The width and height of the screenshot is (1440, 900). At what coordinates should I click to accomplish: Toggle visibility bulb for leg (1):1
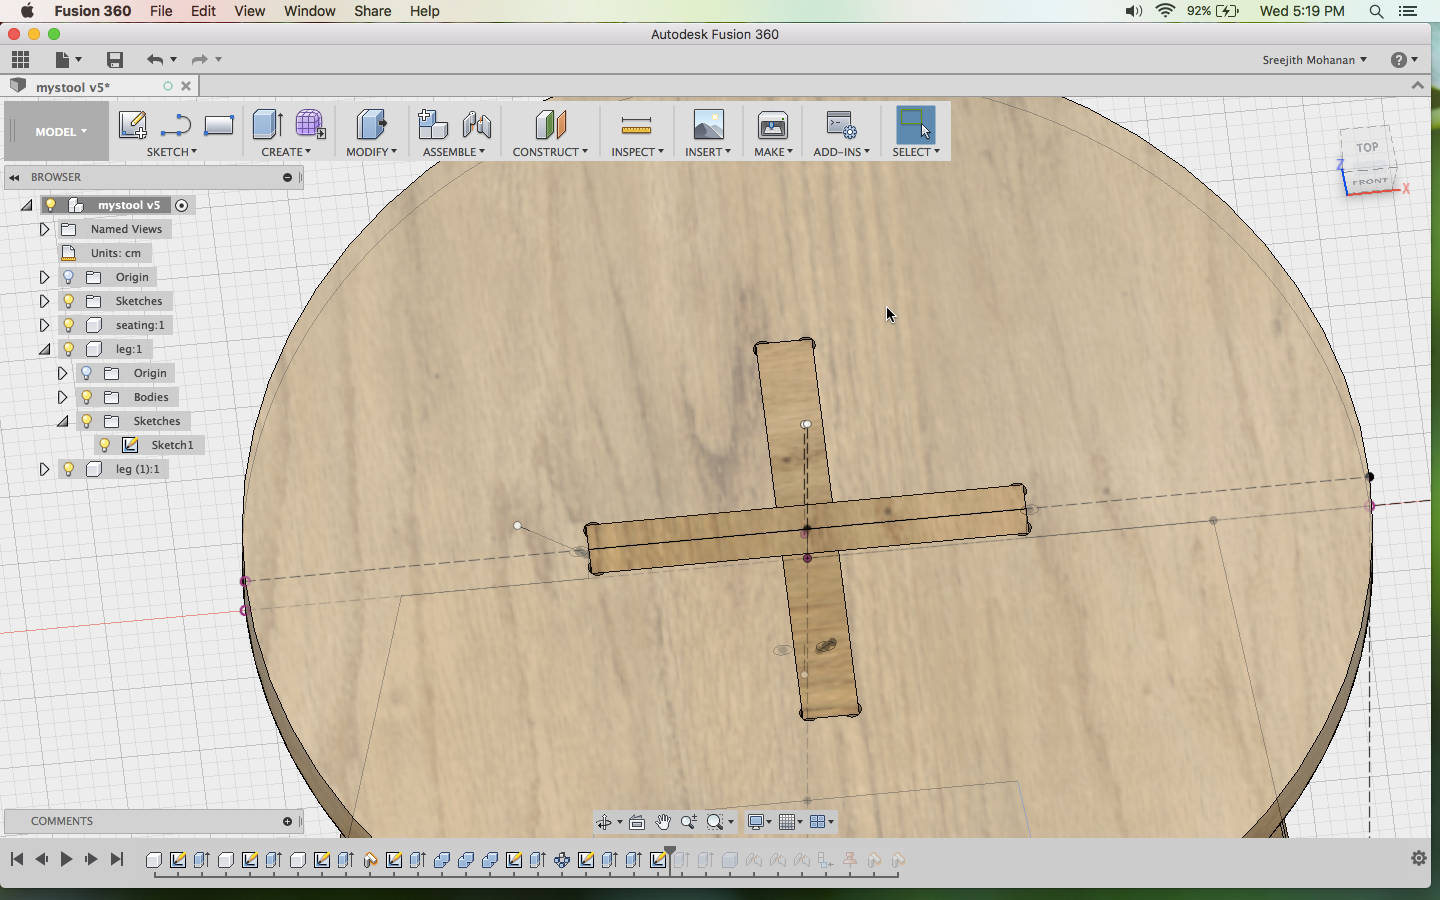click(68, 469)
